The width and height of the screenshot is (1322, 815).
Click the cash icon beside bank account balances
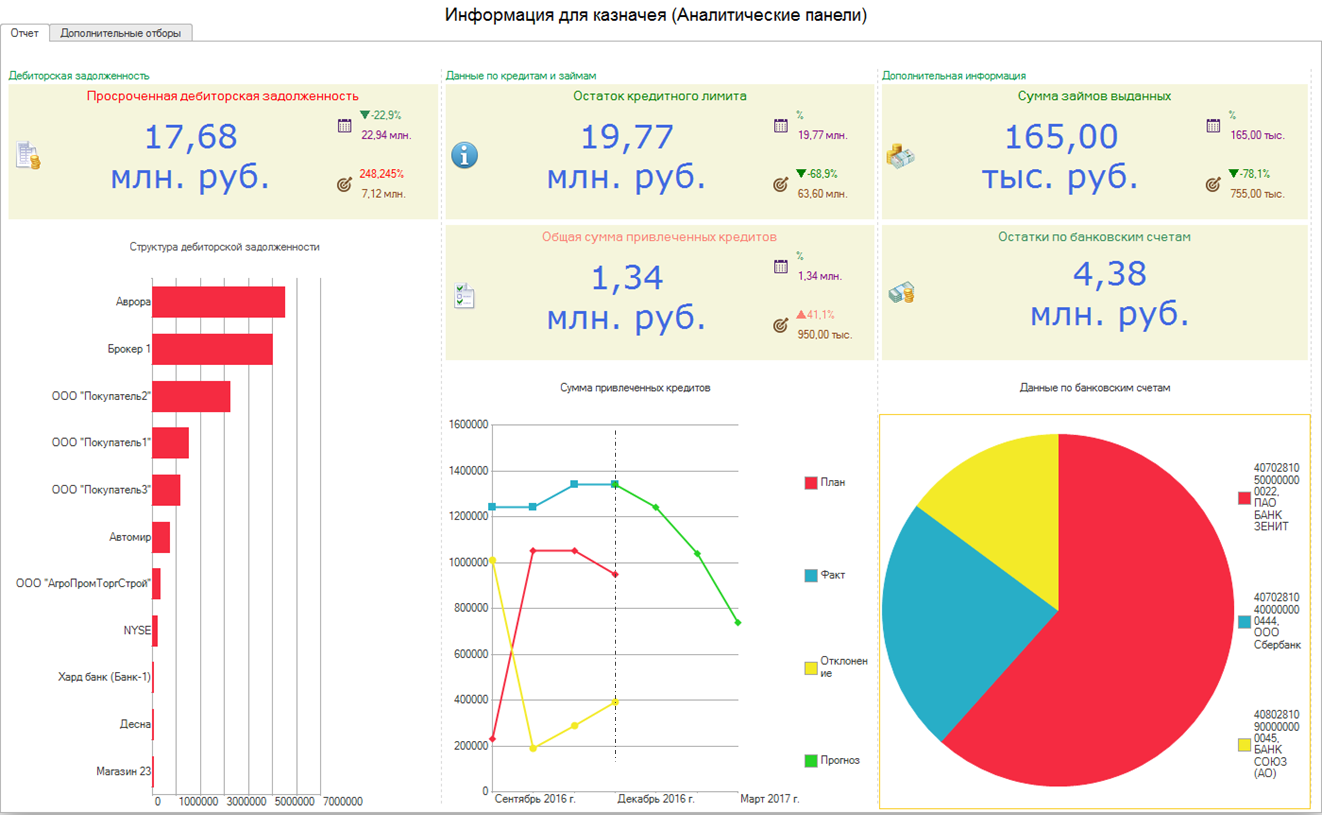tap(901, 292)
